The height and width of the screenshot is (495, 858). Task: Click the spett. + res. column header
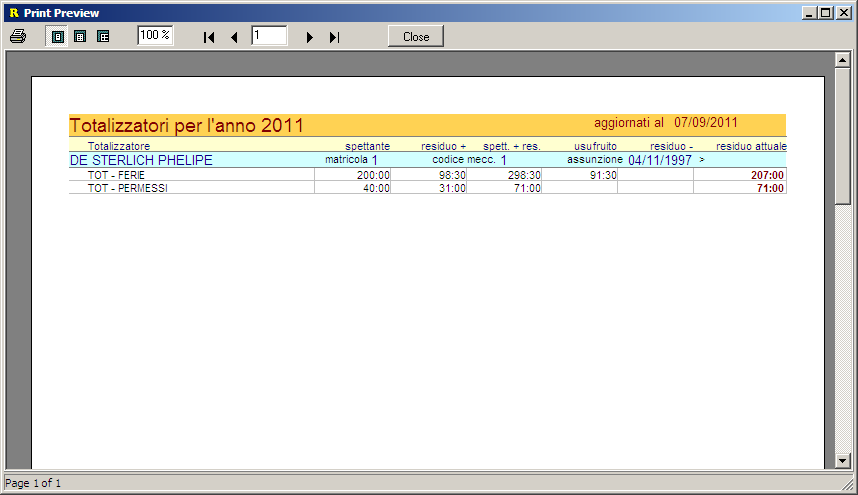pyautogui.click(x=512, y=146)
